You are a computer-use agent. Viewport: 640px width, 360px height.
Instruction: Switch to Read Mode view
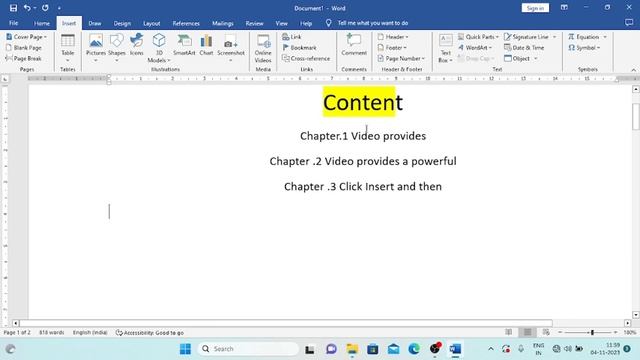pos(509,332)
